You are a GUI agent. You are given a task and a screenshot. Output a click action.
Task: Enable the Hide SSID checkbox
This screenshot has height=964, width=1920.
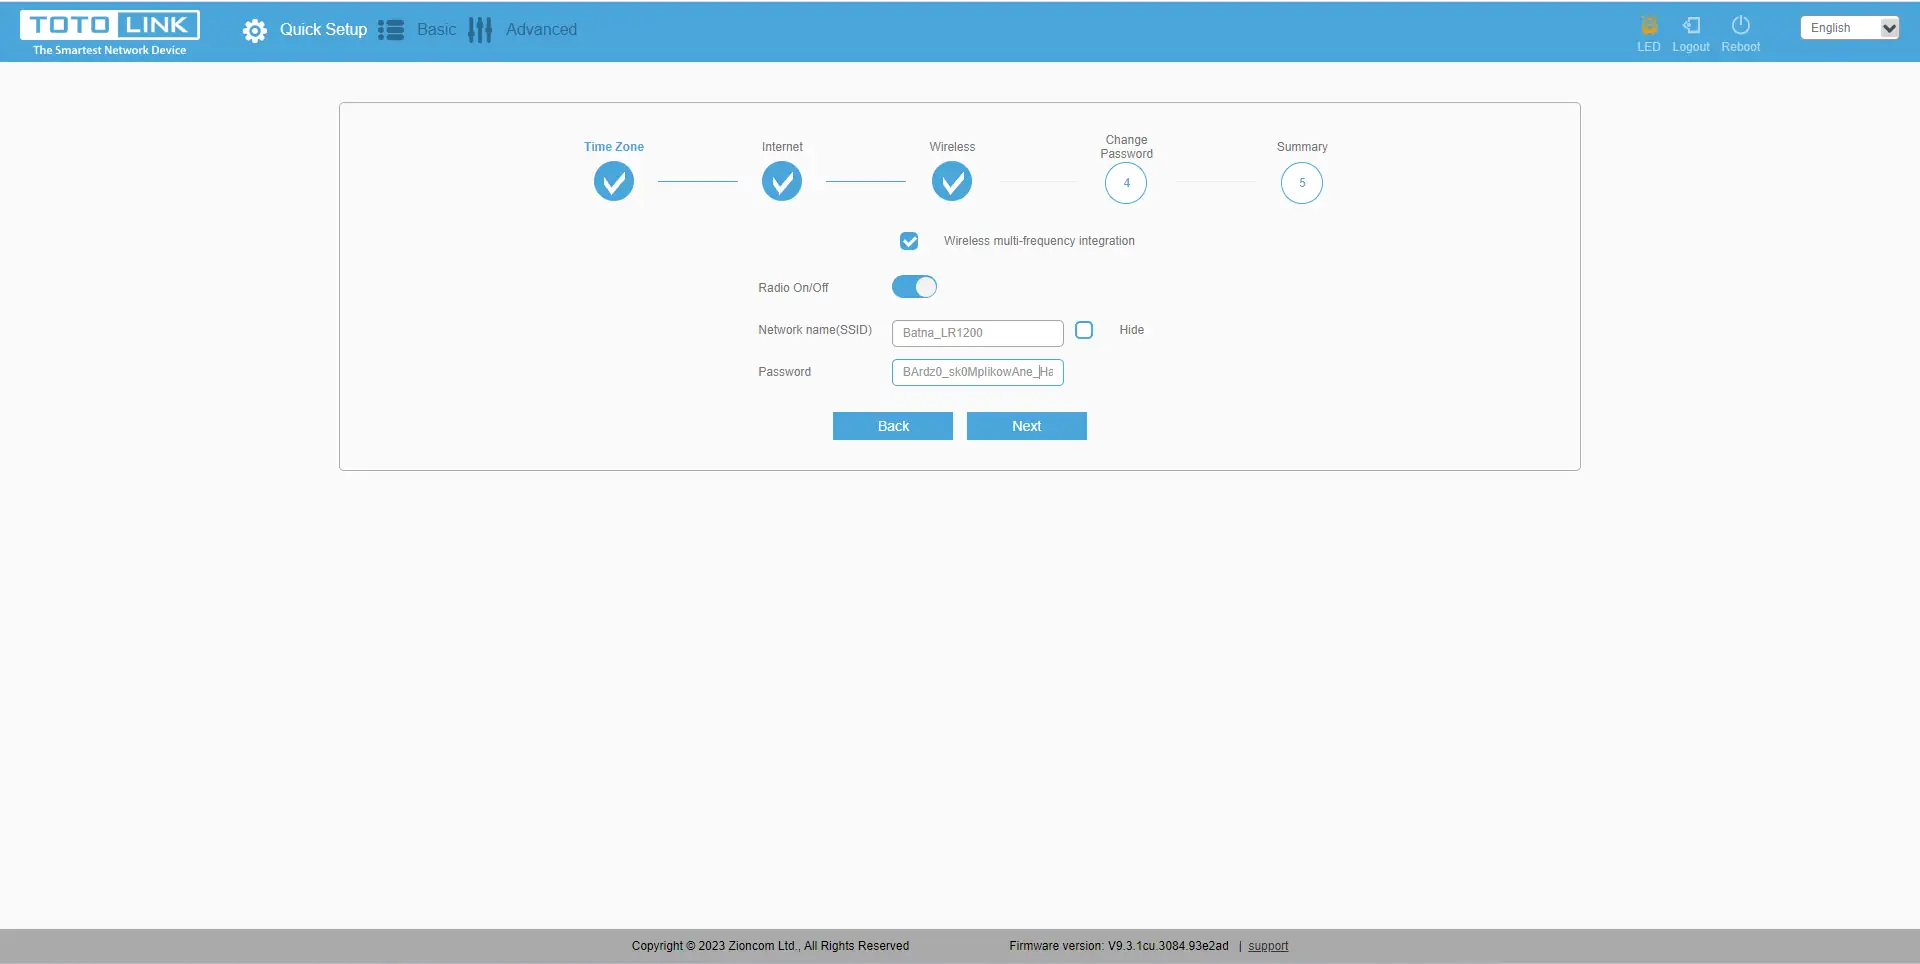tap(1084, 330)
